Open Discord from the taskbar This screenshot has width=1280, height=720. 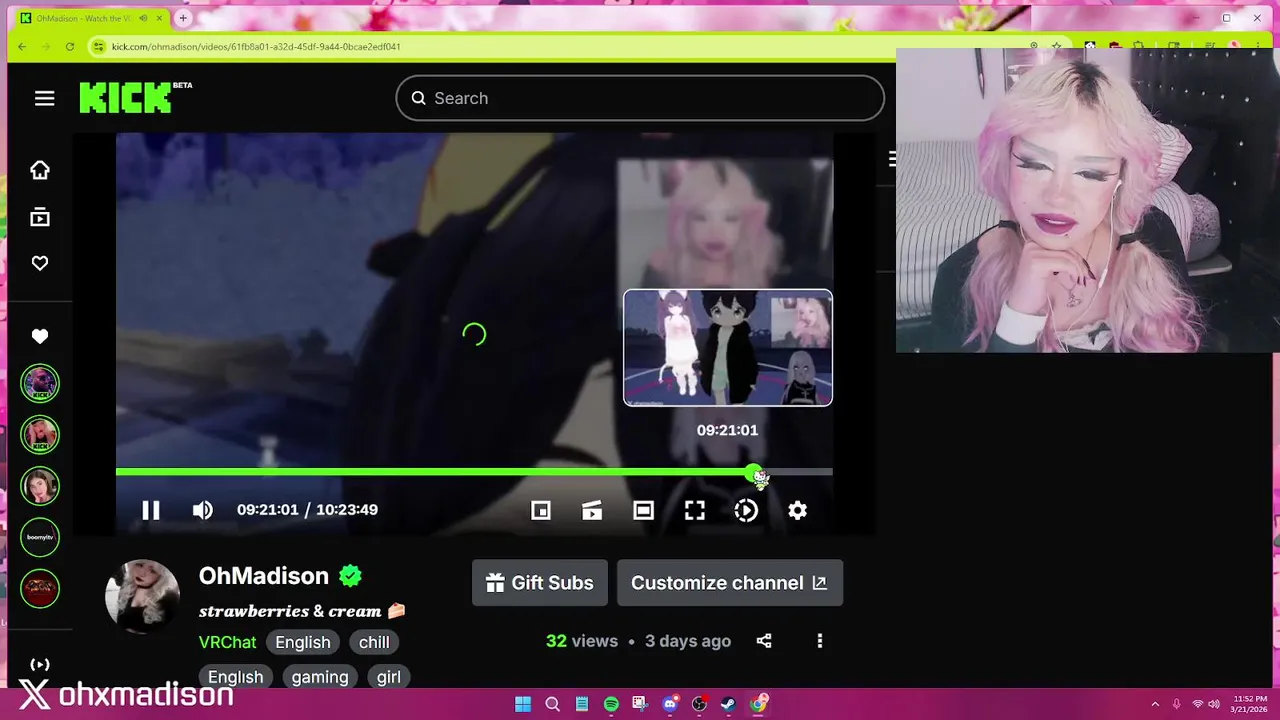tap(670, 704)
